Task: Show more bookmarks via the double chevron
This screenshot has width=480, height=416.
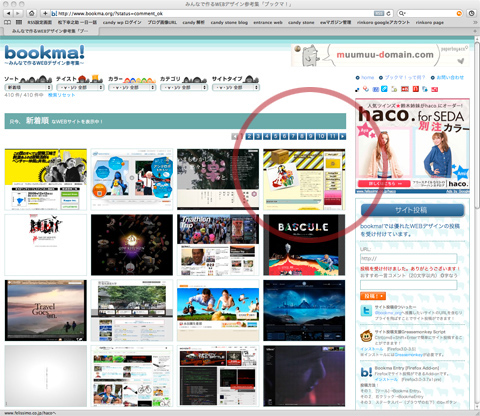Action: 475,22
